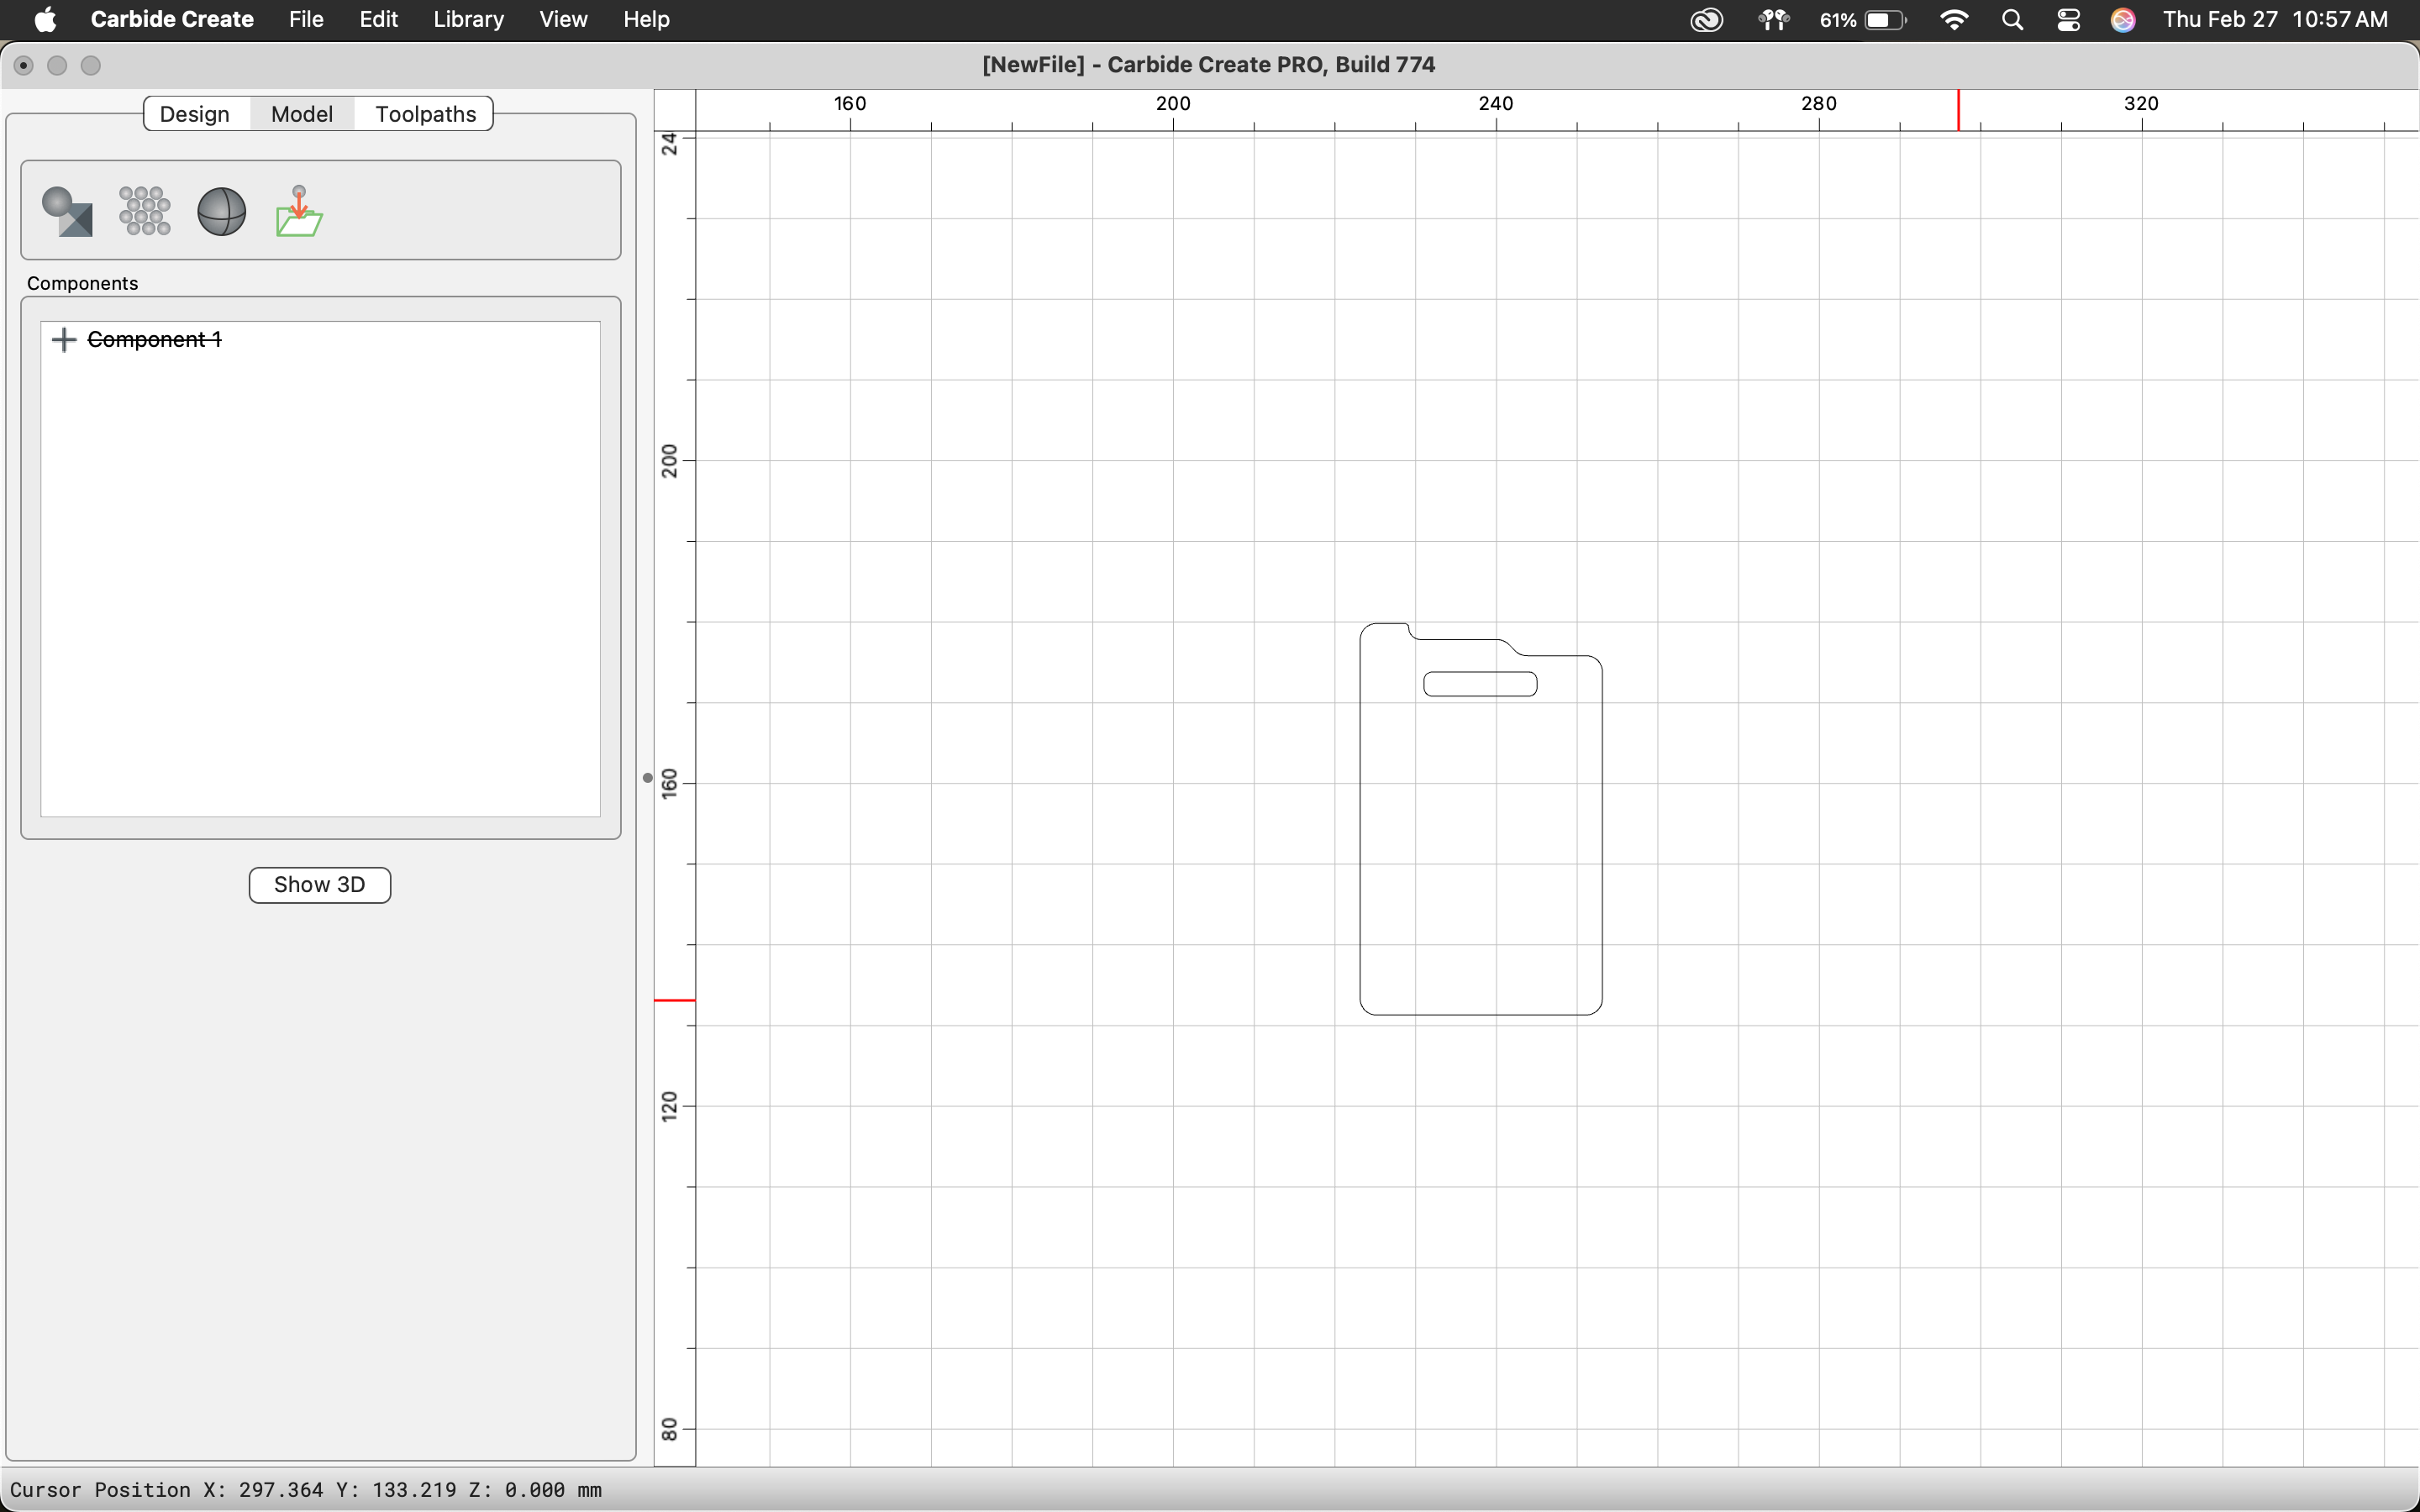
Task: Click the Import STL folder icon
Action: coord(299,211)
